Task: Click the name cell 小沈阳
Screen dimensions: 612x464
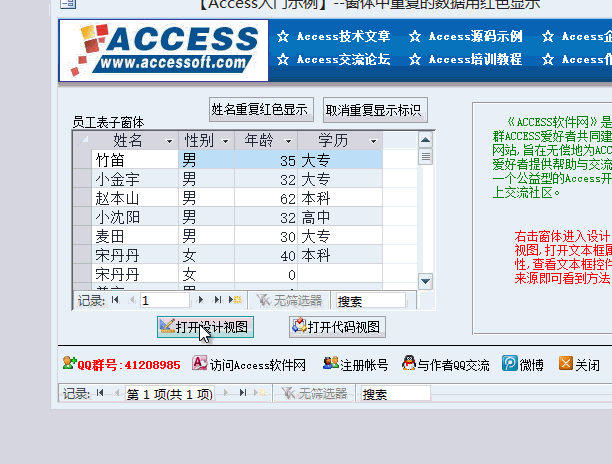Action: point(135,217)
